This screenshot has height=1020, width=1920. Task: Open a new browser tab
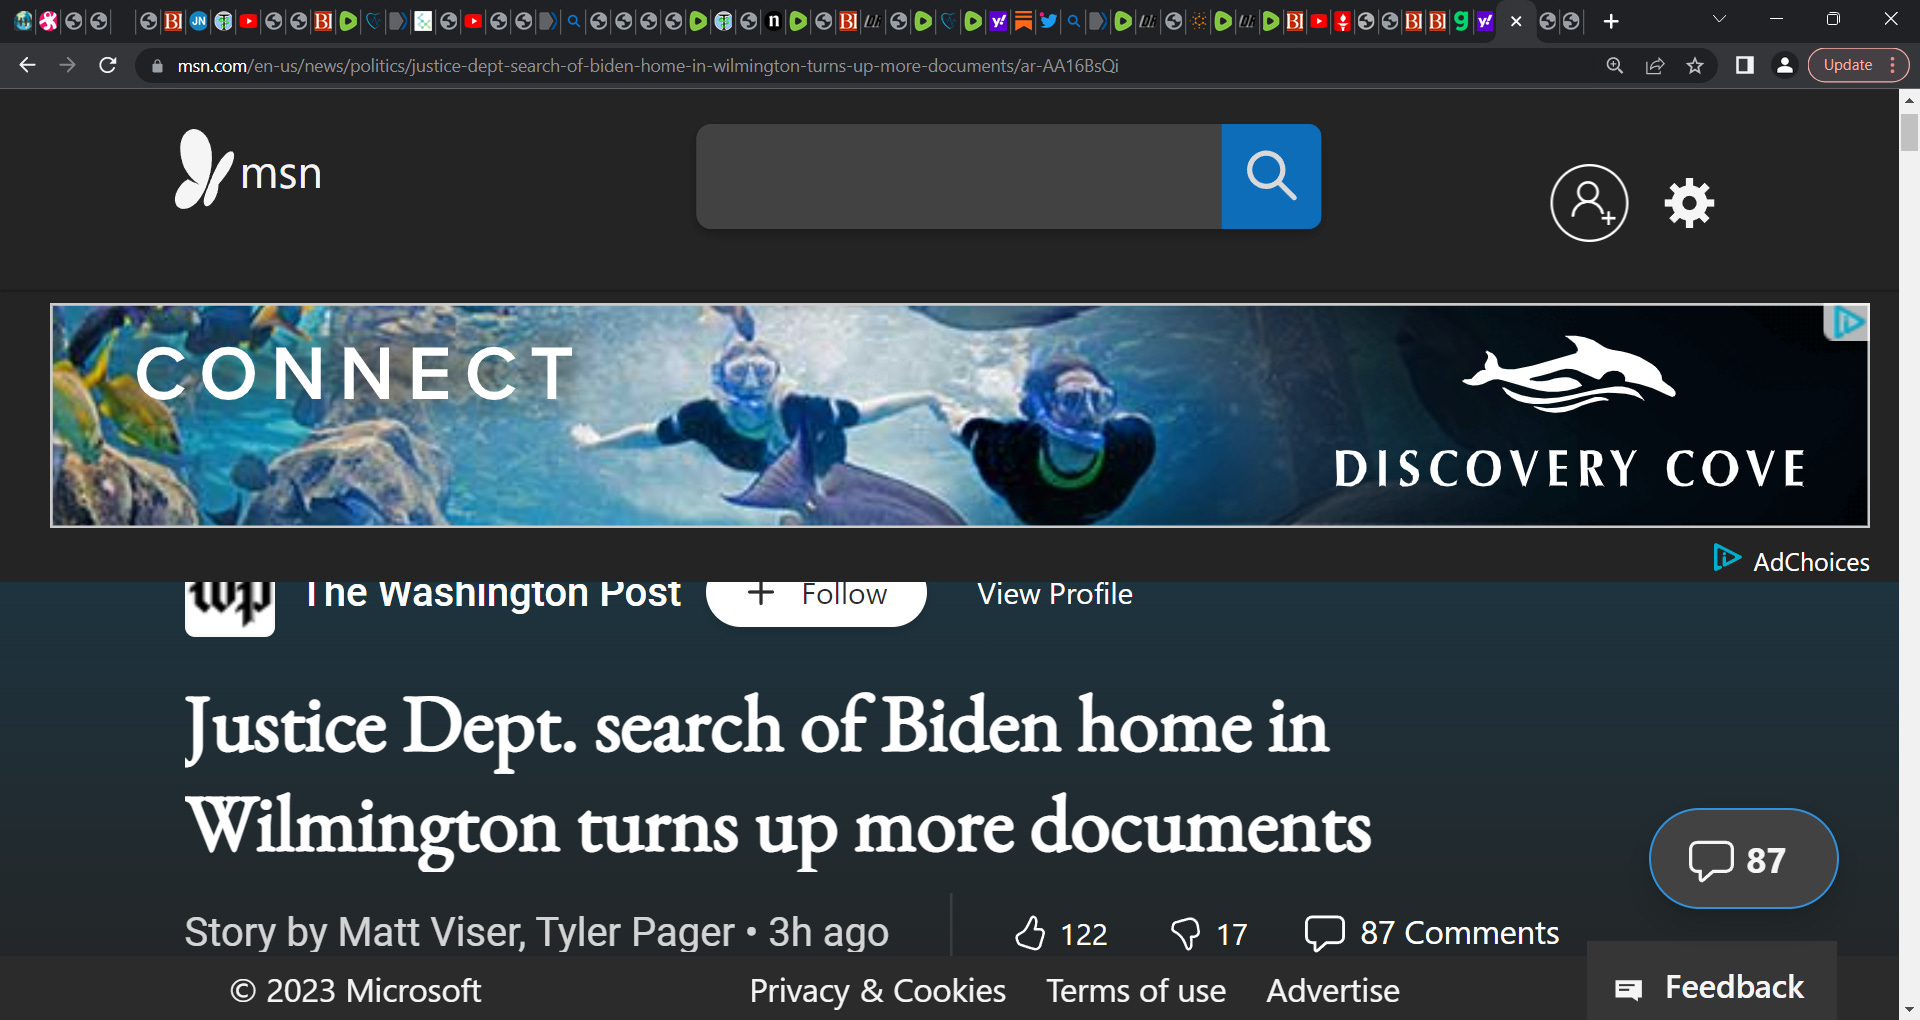(x=1611, y=21)
